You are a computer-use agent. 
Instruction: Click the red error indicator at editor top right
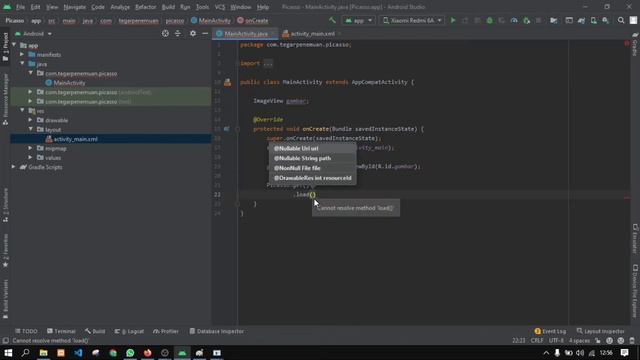(x=627, y=43)
